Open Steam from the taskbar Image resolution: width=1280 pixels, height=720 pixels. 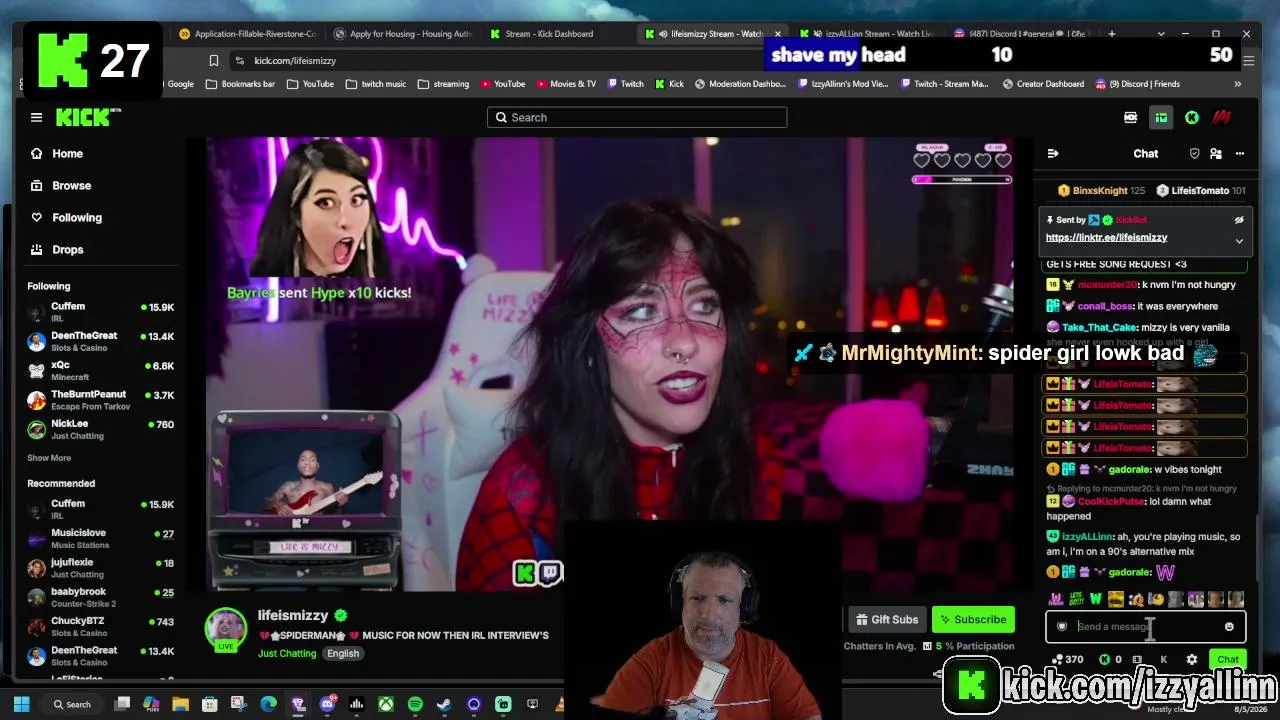(444, 705)
